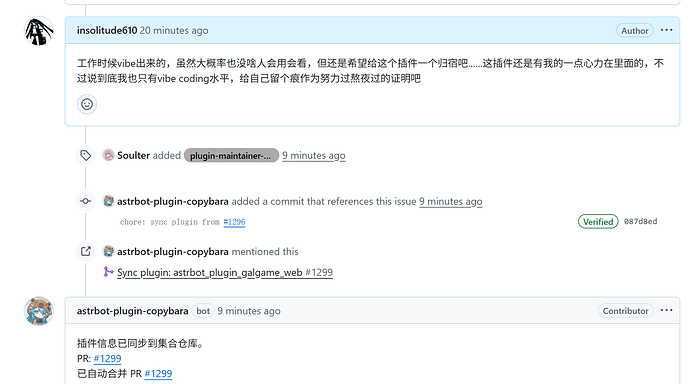This screenshot has width=690, height=384.
Task: Select the Author badge
Action: click(x=635, y=30)
